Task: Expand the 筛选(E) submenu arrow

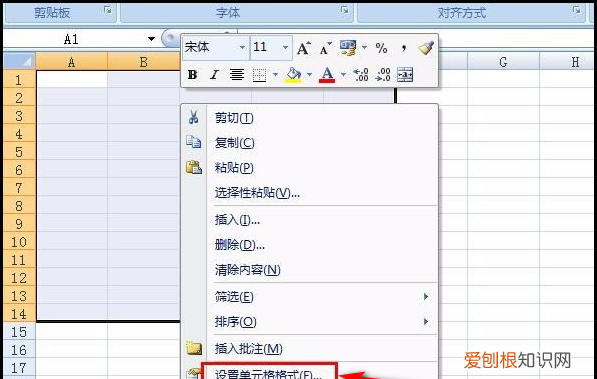Action: (426, 296)
